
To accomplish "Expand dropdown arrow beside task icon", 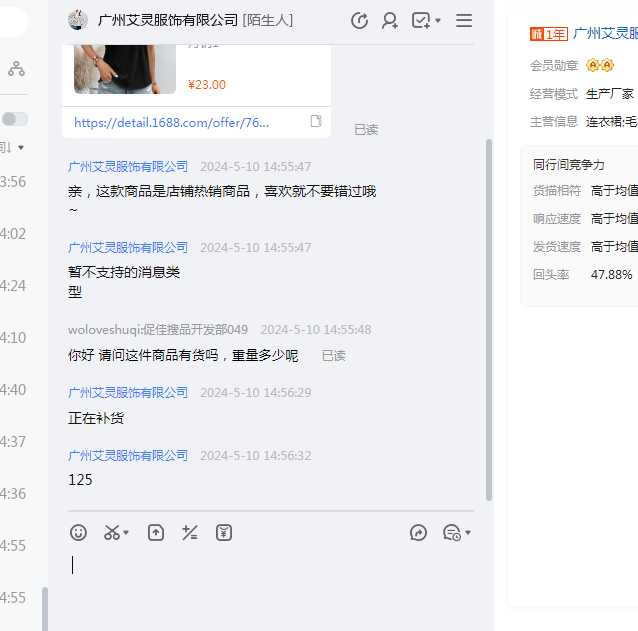I will pyautogui.click(x=438, y=20).
